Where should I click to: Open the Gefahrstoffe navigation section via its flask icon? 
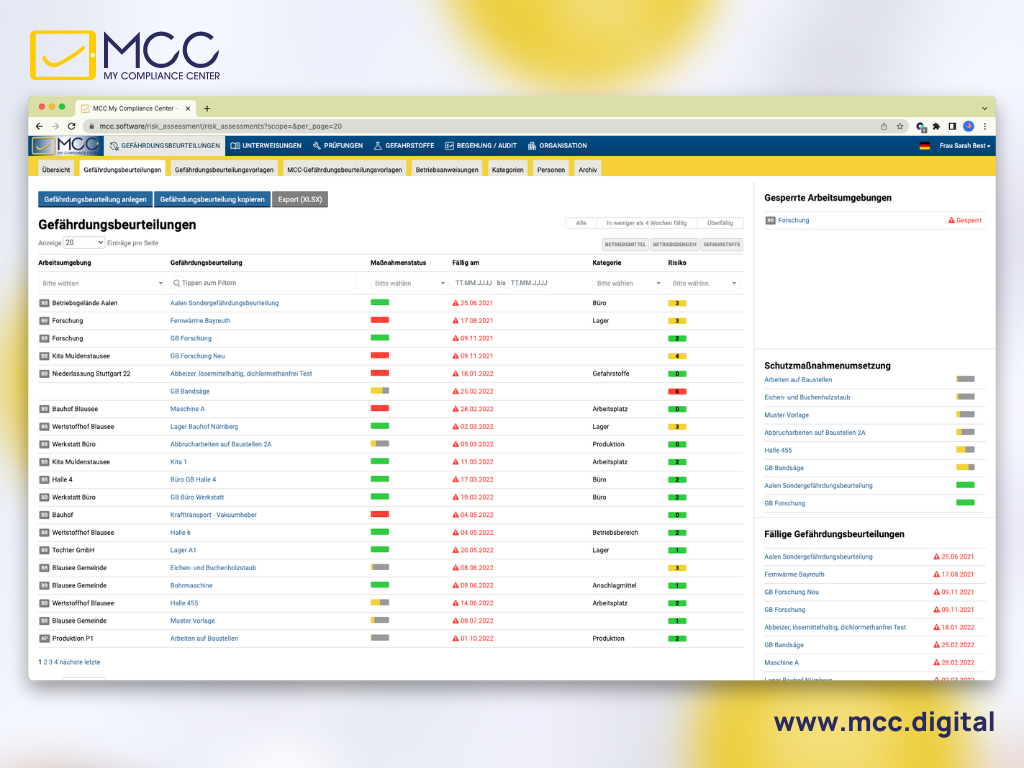[x=376, y=145]
